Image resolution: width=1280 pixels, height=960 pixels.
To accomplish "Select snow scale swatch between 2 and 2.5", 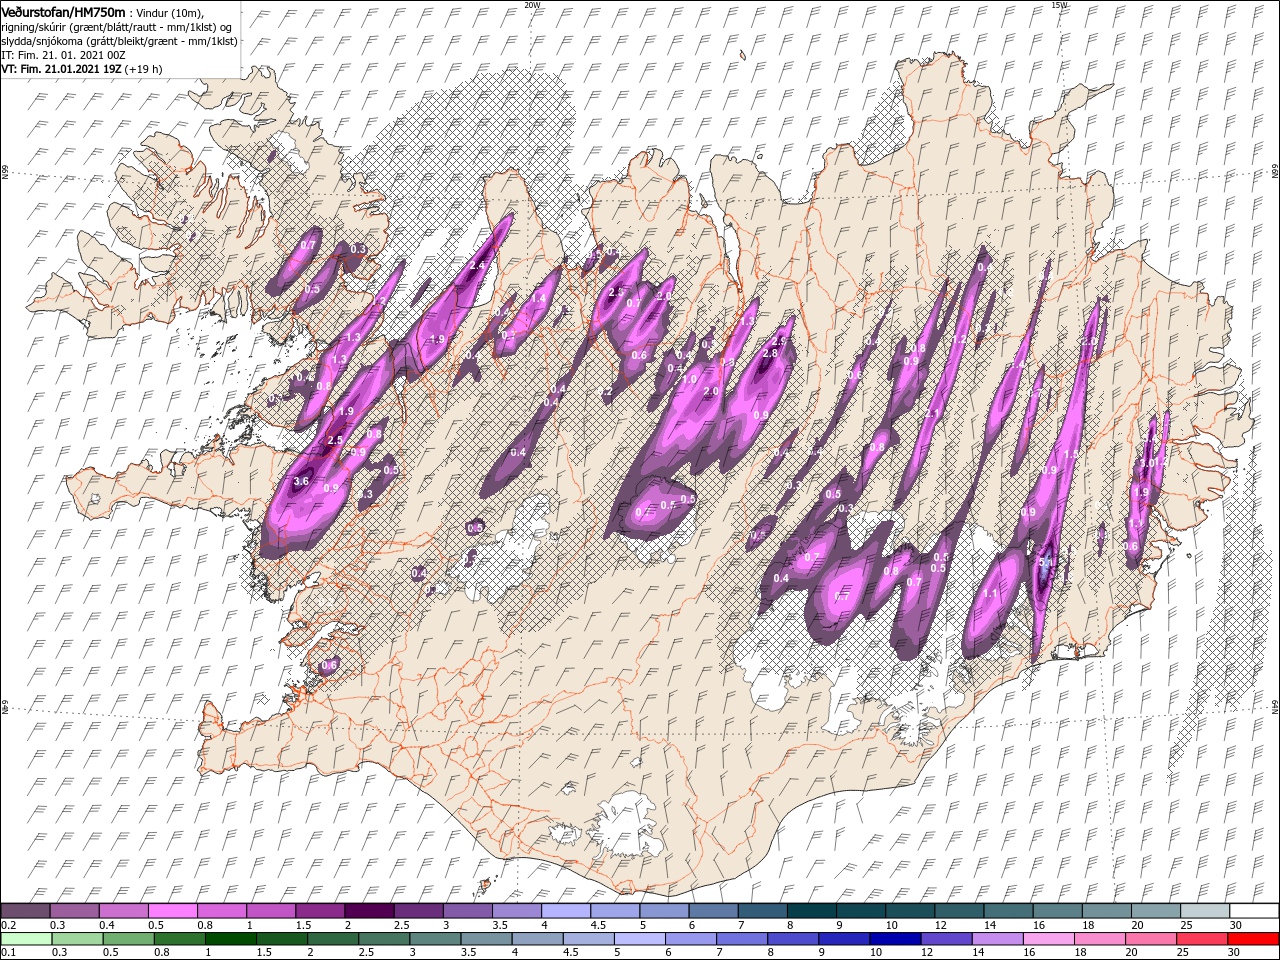I will [369, 910].
